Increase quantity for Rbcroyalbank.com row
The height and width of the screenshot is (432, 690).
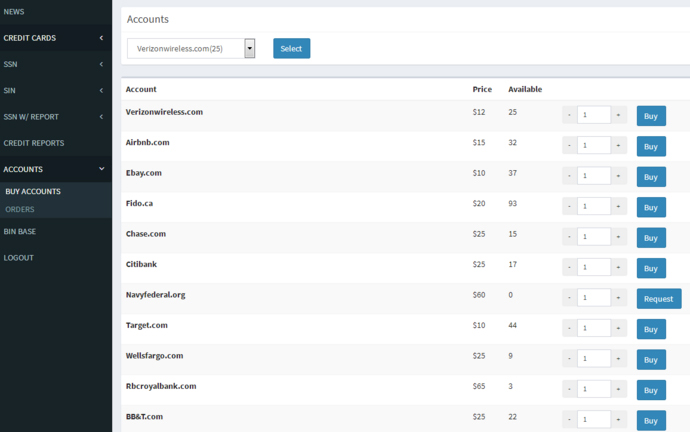[618, 389]
